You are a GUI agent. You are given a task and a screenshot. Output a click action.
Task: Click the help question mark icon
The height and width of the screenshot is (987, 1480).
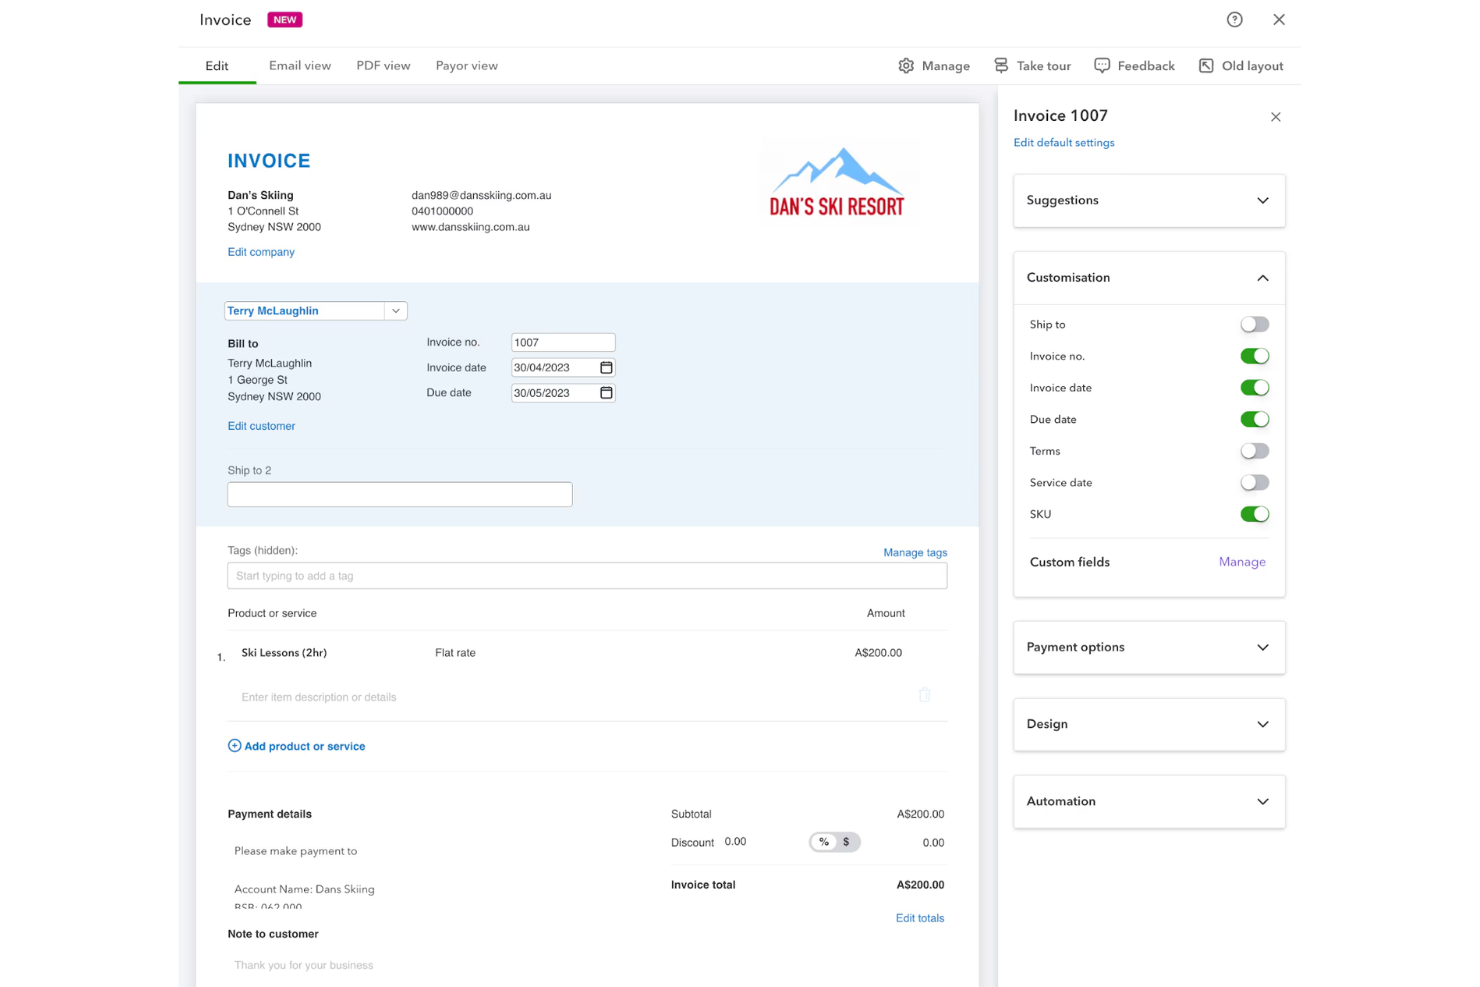pyautogui.click(x=1234, y=19)
